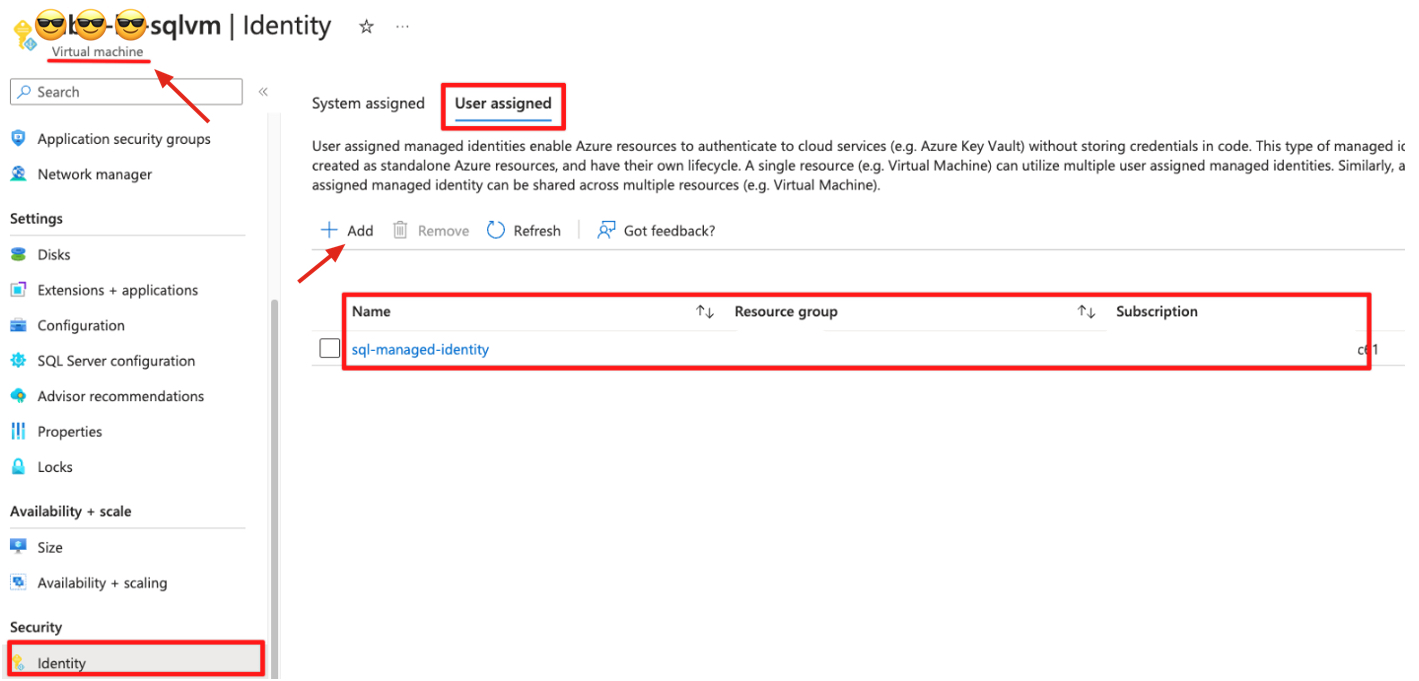Click the Application security groups shield icon
The height and width of the screenshot is (681, 1419).
click(x=18, y=139)
